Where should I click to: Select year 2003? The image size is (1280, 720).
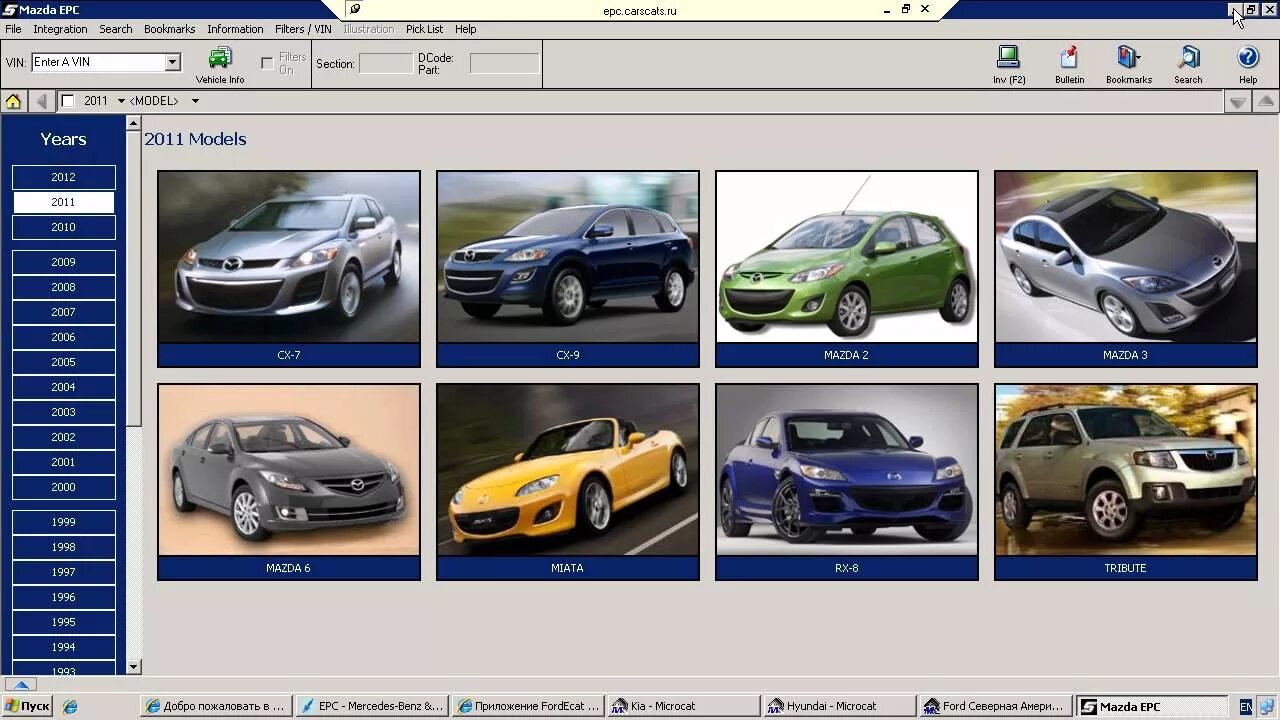click(x=64, y=412)
